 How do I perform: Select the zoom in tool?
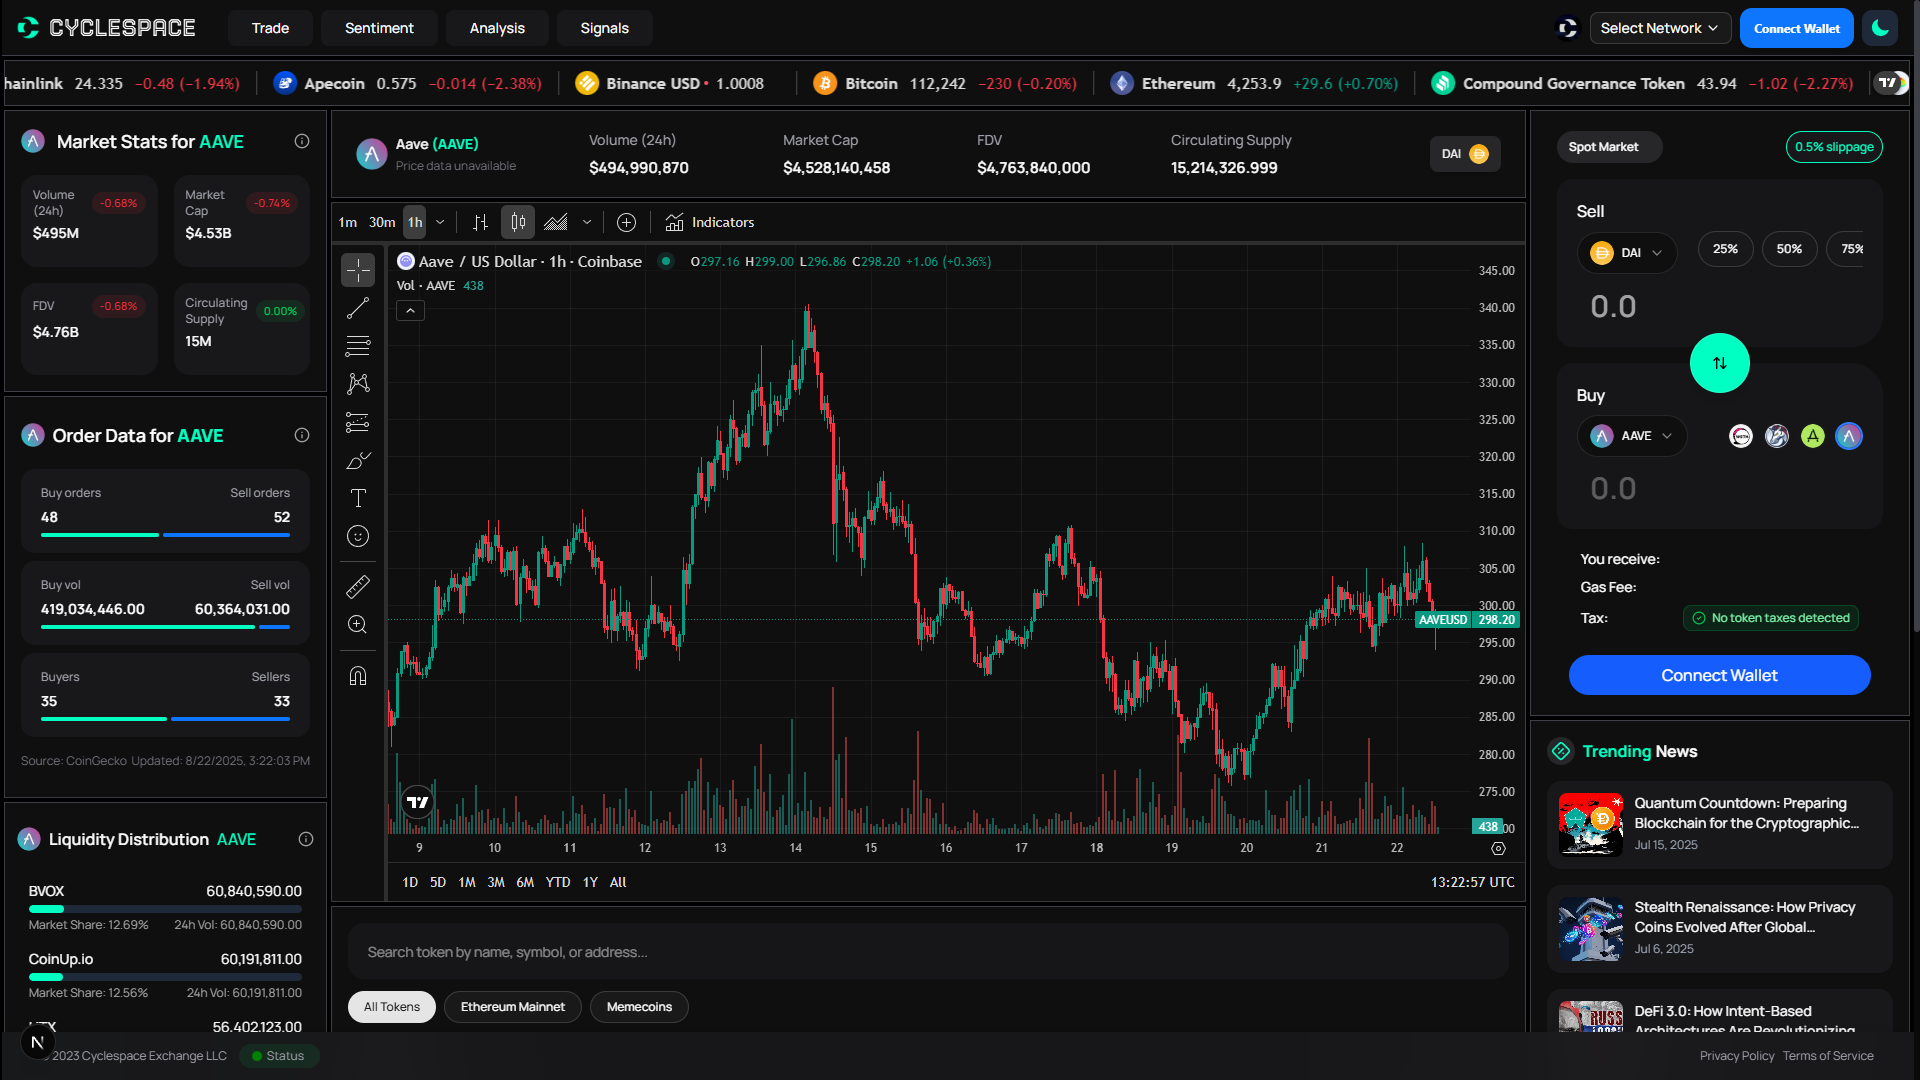coord(358,625)
